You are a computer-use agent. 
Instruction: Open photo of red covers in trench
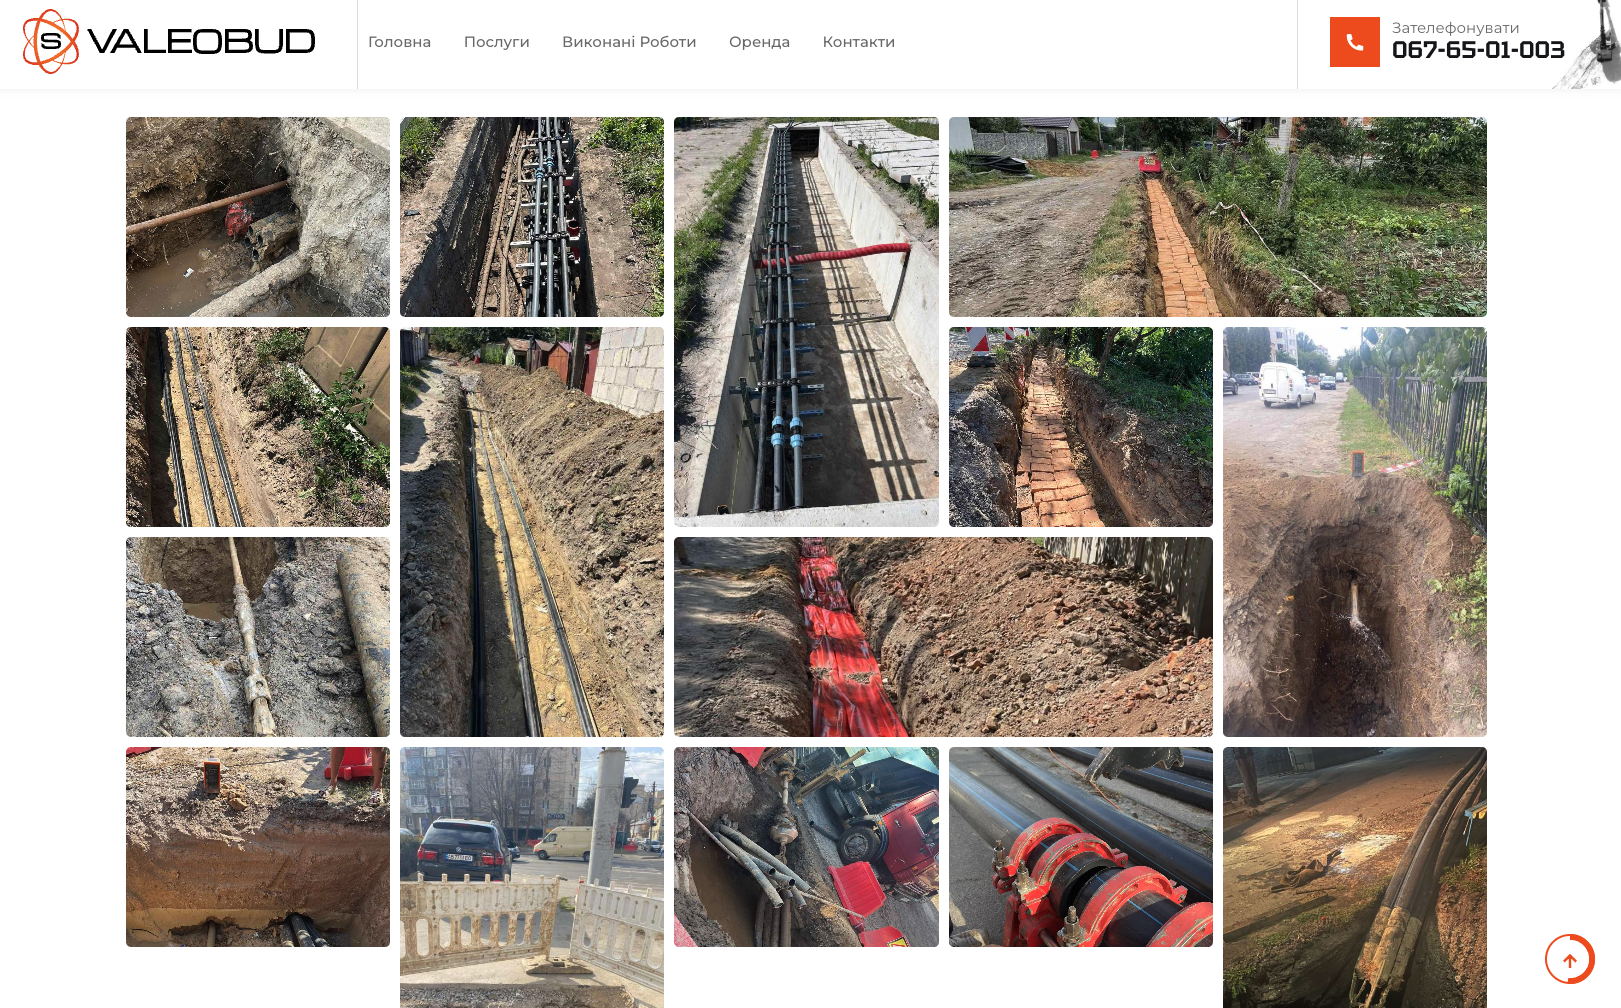942,637
